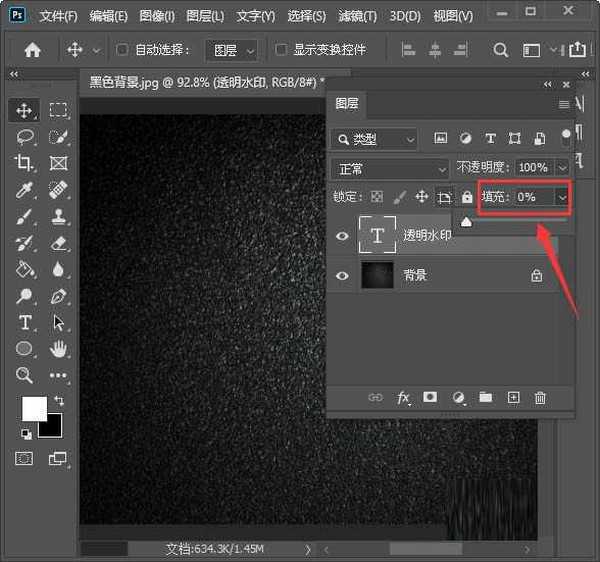Screen dimensions: 600x562
Task: Enable the 自动选择 checkbox
Action: pos(123,50)
